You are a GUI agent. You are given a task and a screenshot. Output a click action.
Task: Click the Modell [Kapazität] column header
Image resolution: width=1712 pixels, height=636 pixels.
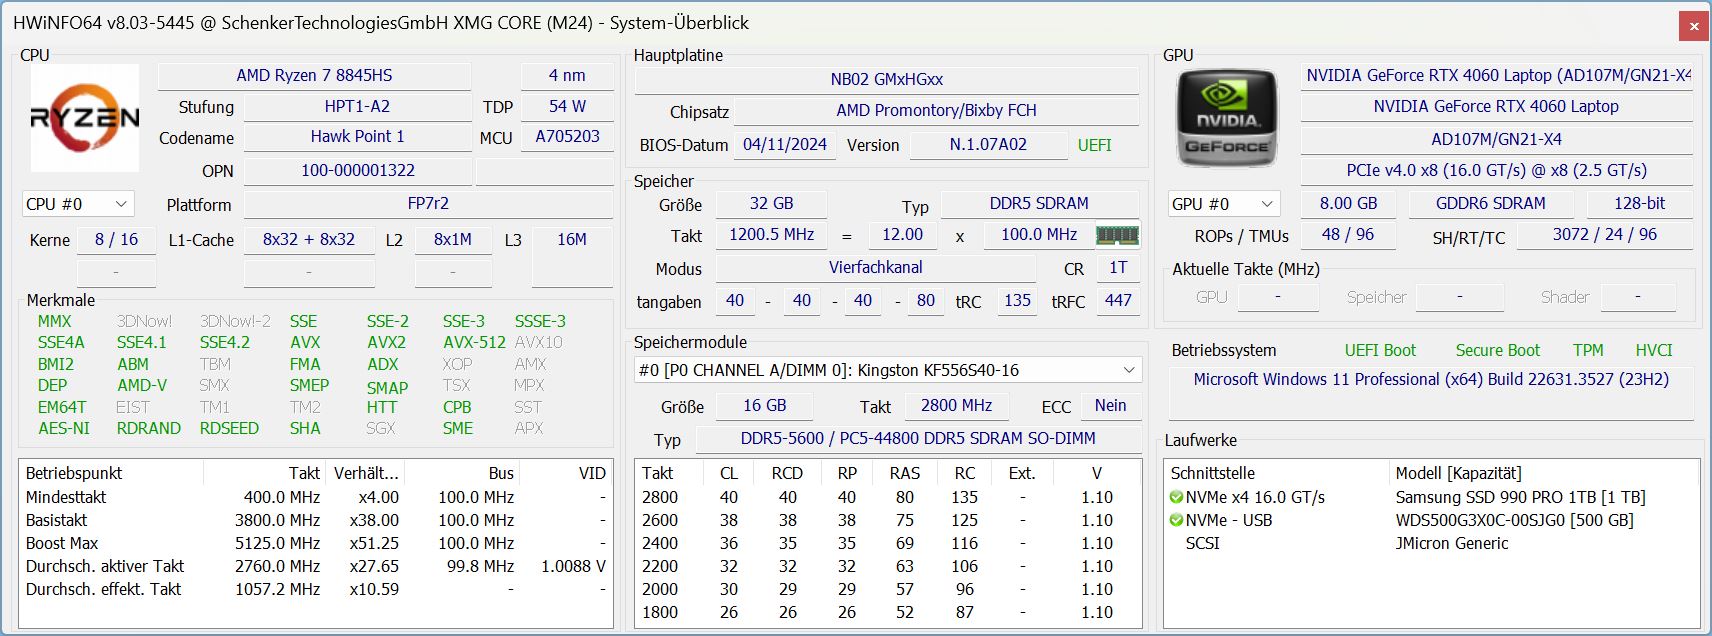coord(1457,473)
